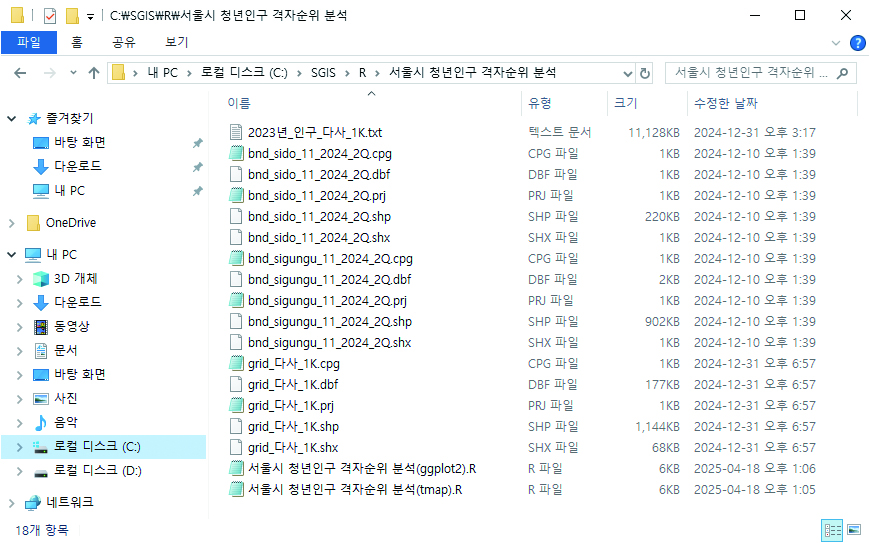Image resolution: width=870 pixels, height=543 pixels.
Task: Click the Properties quick access icon
Action: click(x=50, y=16)
